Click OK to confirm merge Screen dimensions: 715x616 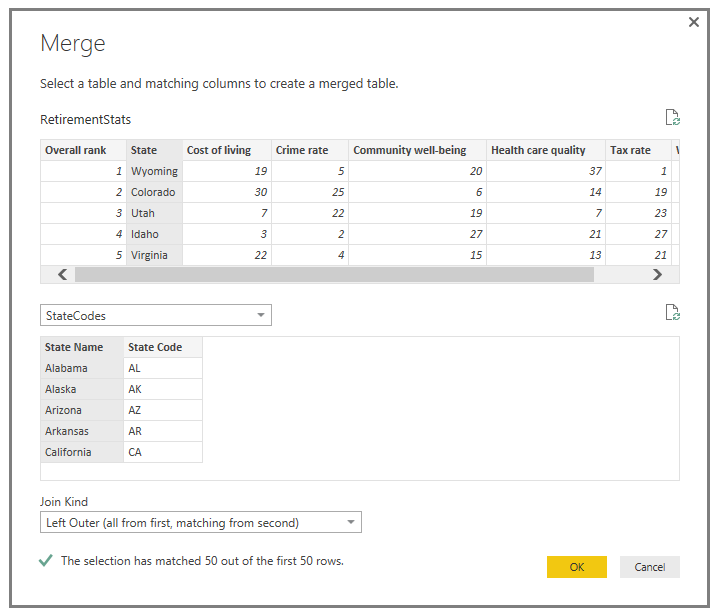point(576,567)
